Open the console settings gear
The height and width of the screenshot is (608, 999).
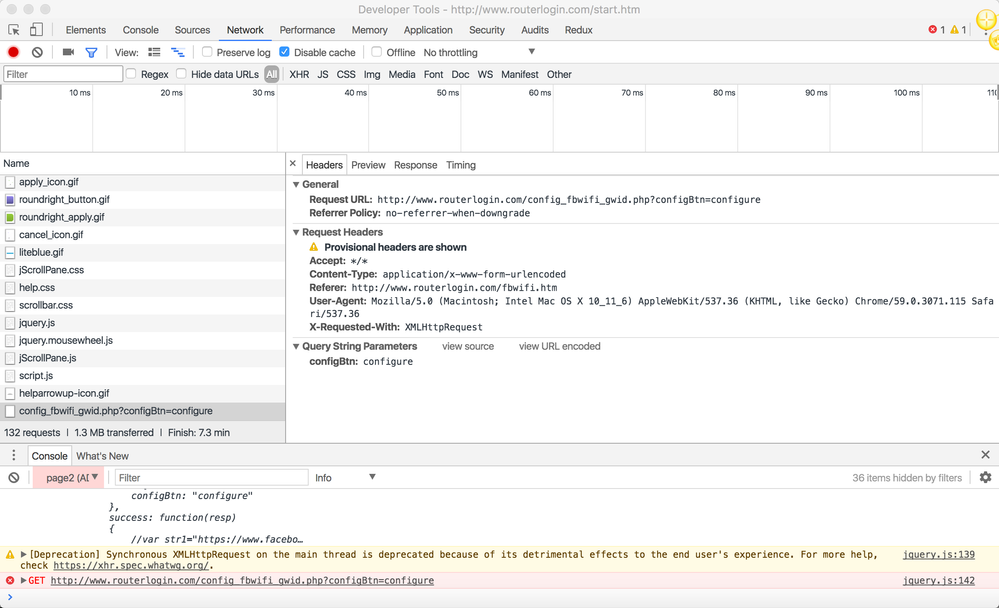click(x=985, y=478)
